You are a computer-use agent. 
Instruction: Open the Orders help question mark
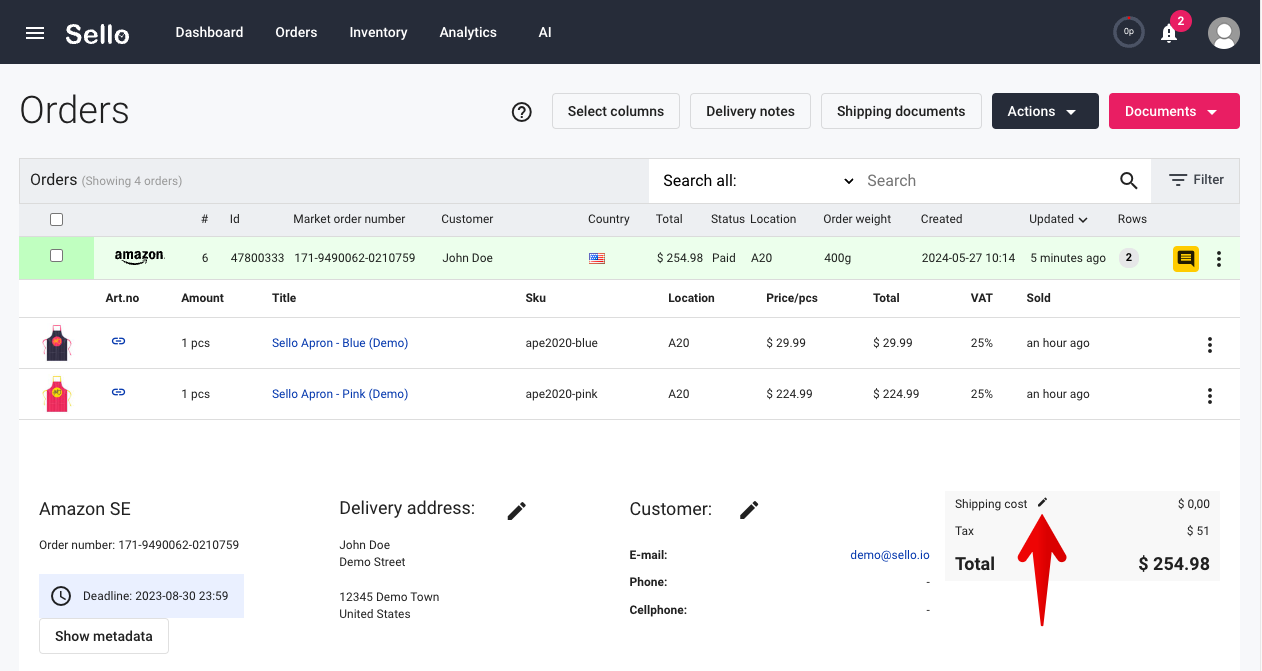click(x=521, y=112)
